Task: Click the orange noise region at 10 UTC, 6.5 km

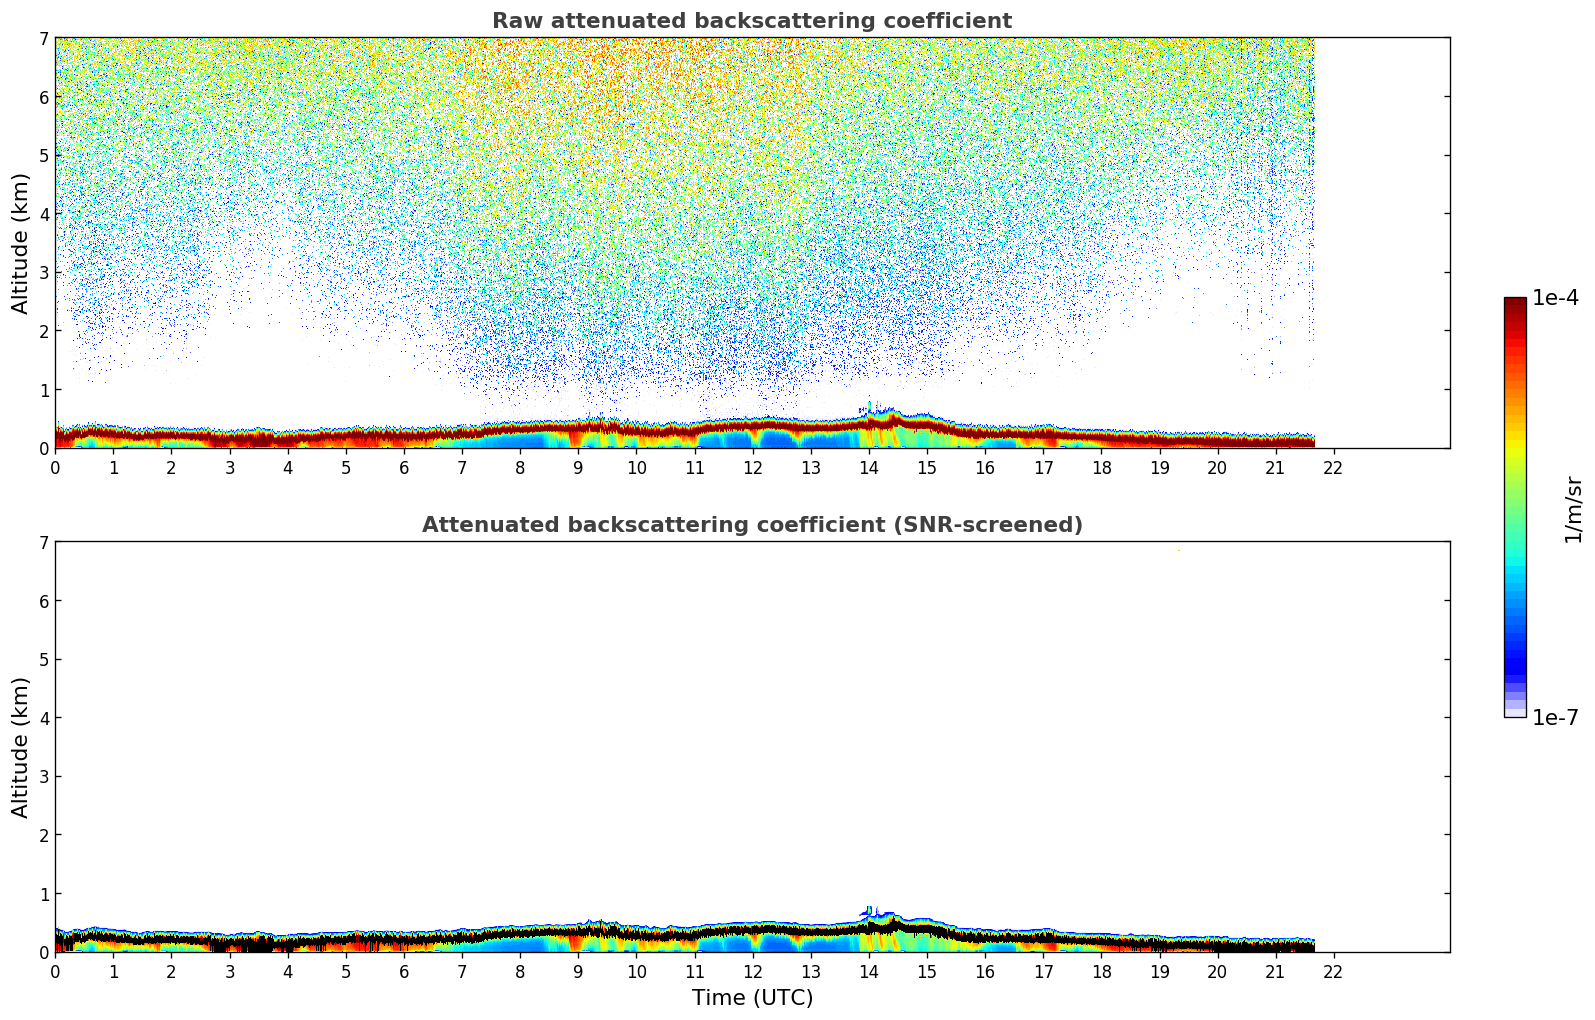Action: (636, 67)
